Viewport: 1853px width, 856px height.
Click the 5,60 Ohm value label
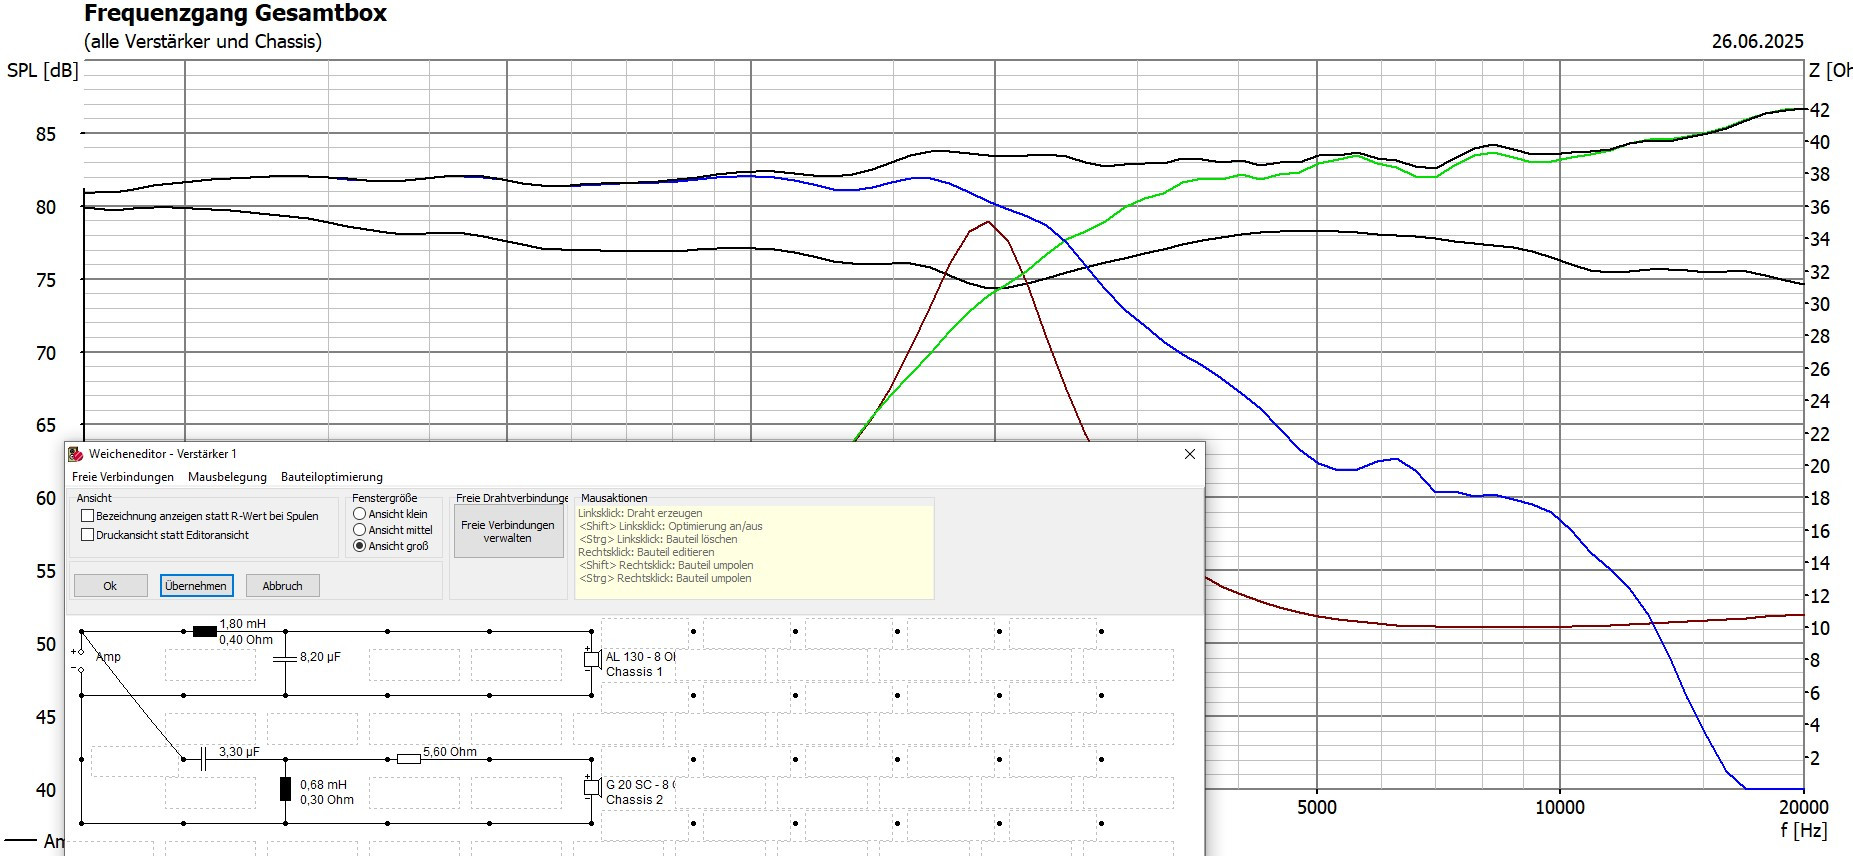click(450, 752)
